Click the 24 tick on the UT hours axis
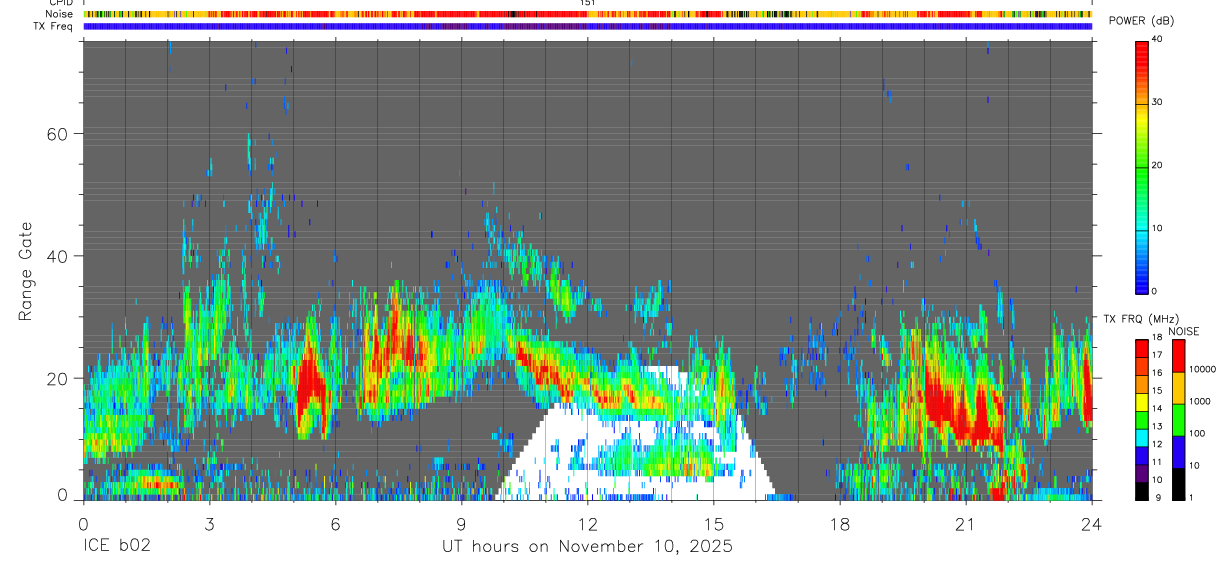Viewport: 1228px width, 567px height. point(1092,523)
